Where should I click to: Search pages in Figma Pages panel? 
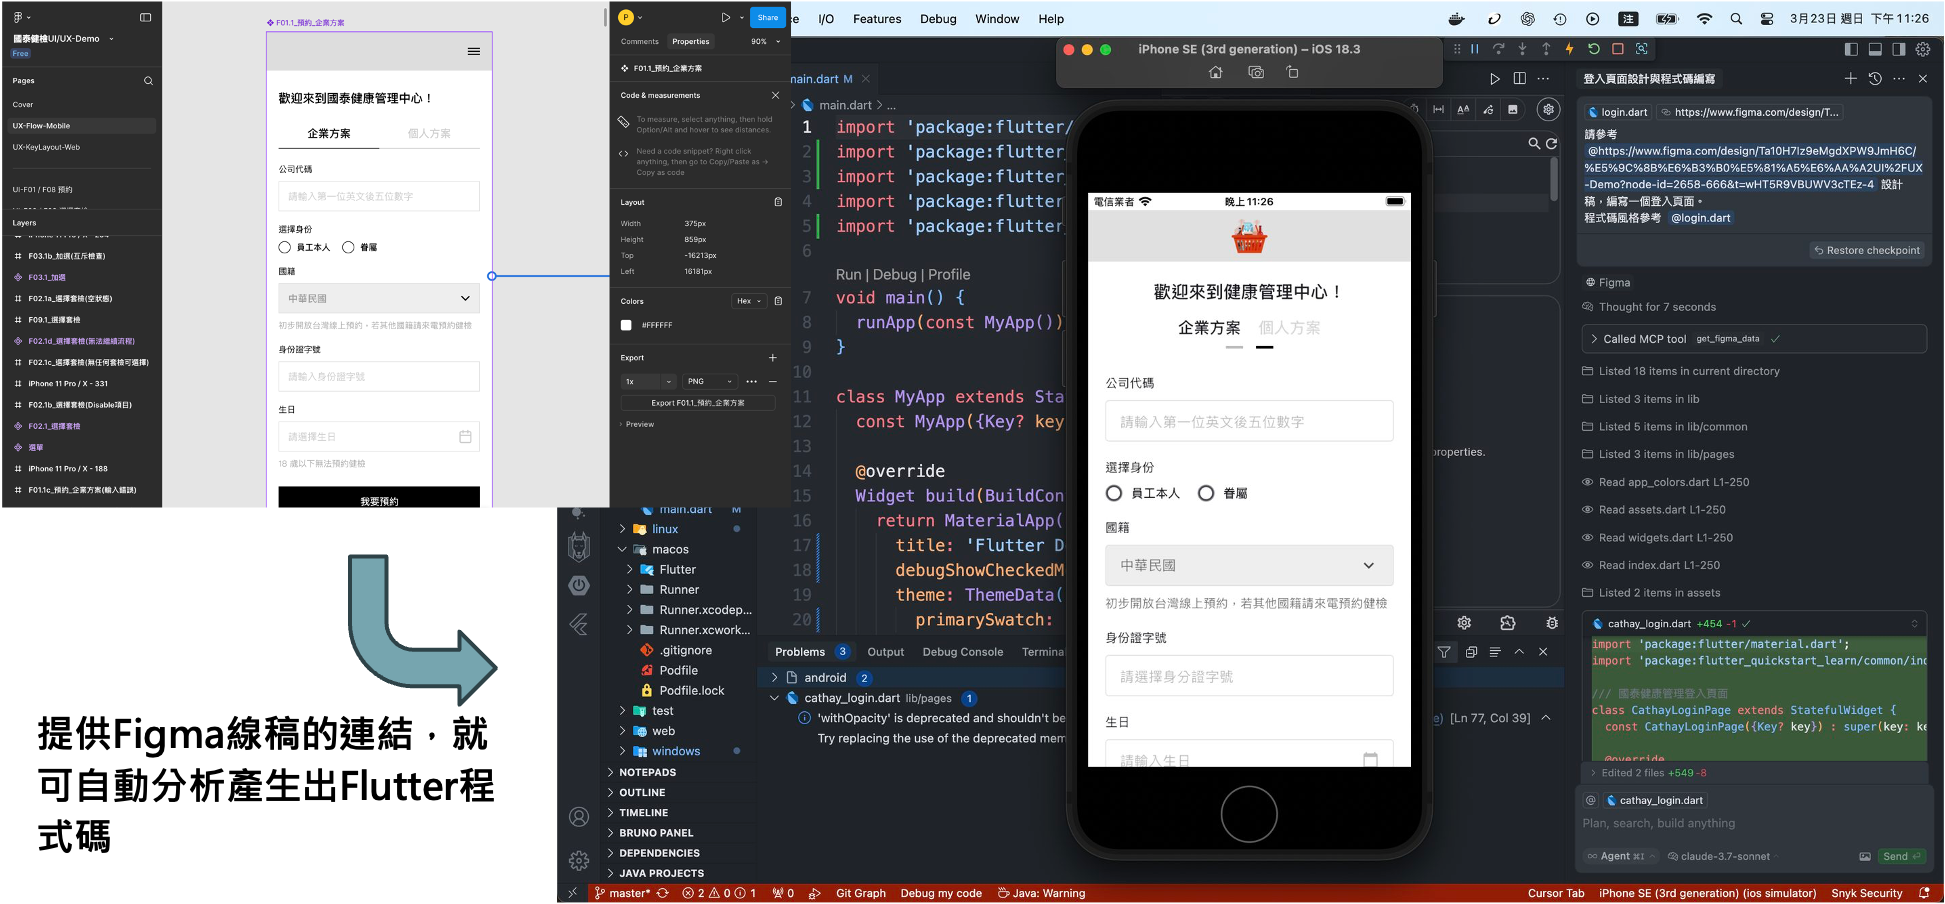148,81
